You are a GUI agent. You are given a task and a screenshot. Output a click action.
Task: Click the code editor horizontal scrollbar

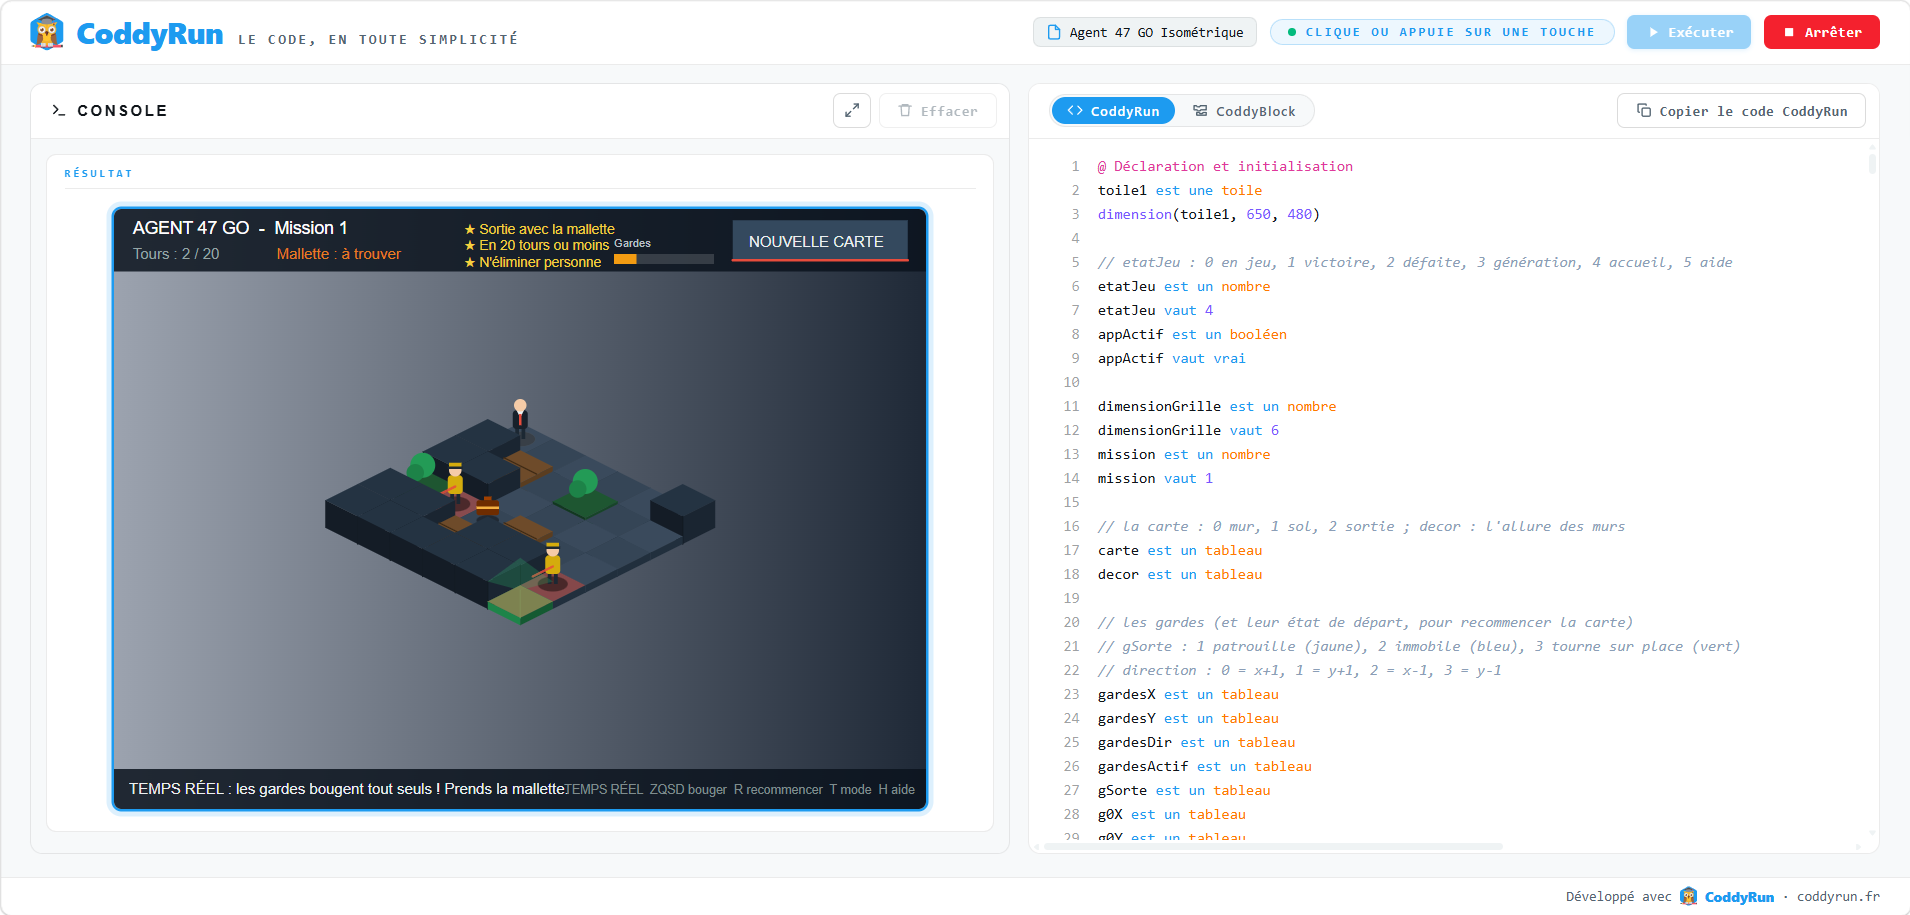coord(1272,846)
